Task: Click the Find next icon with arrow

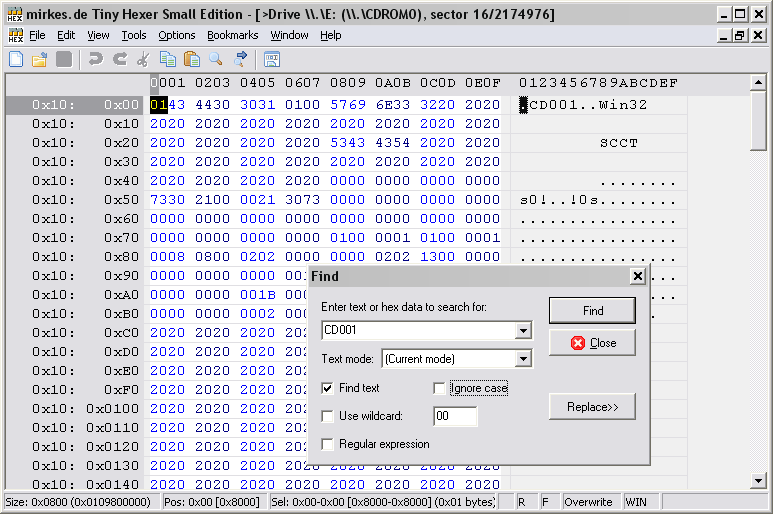Action: click(x=240, y=60)
